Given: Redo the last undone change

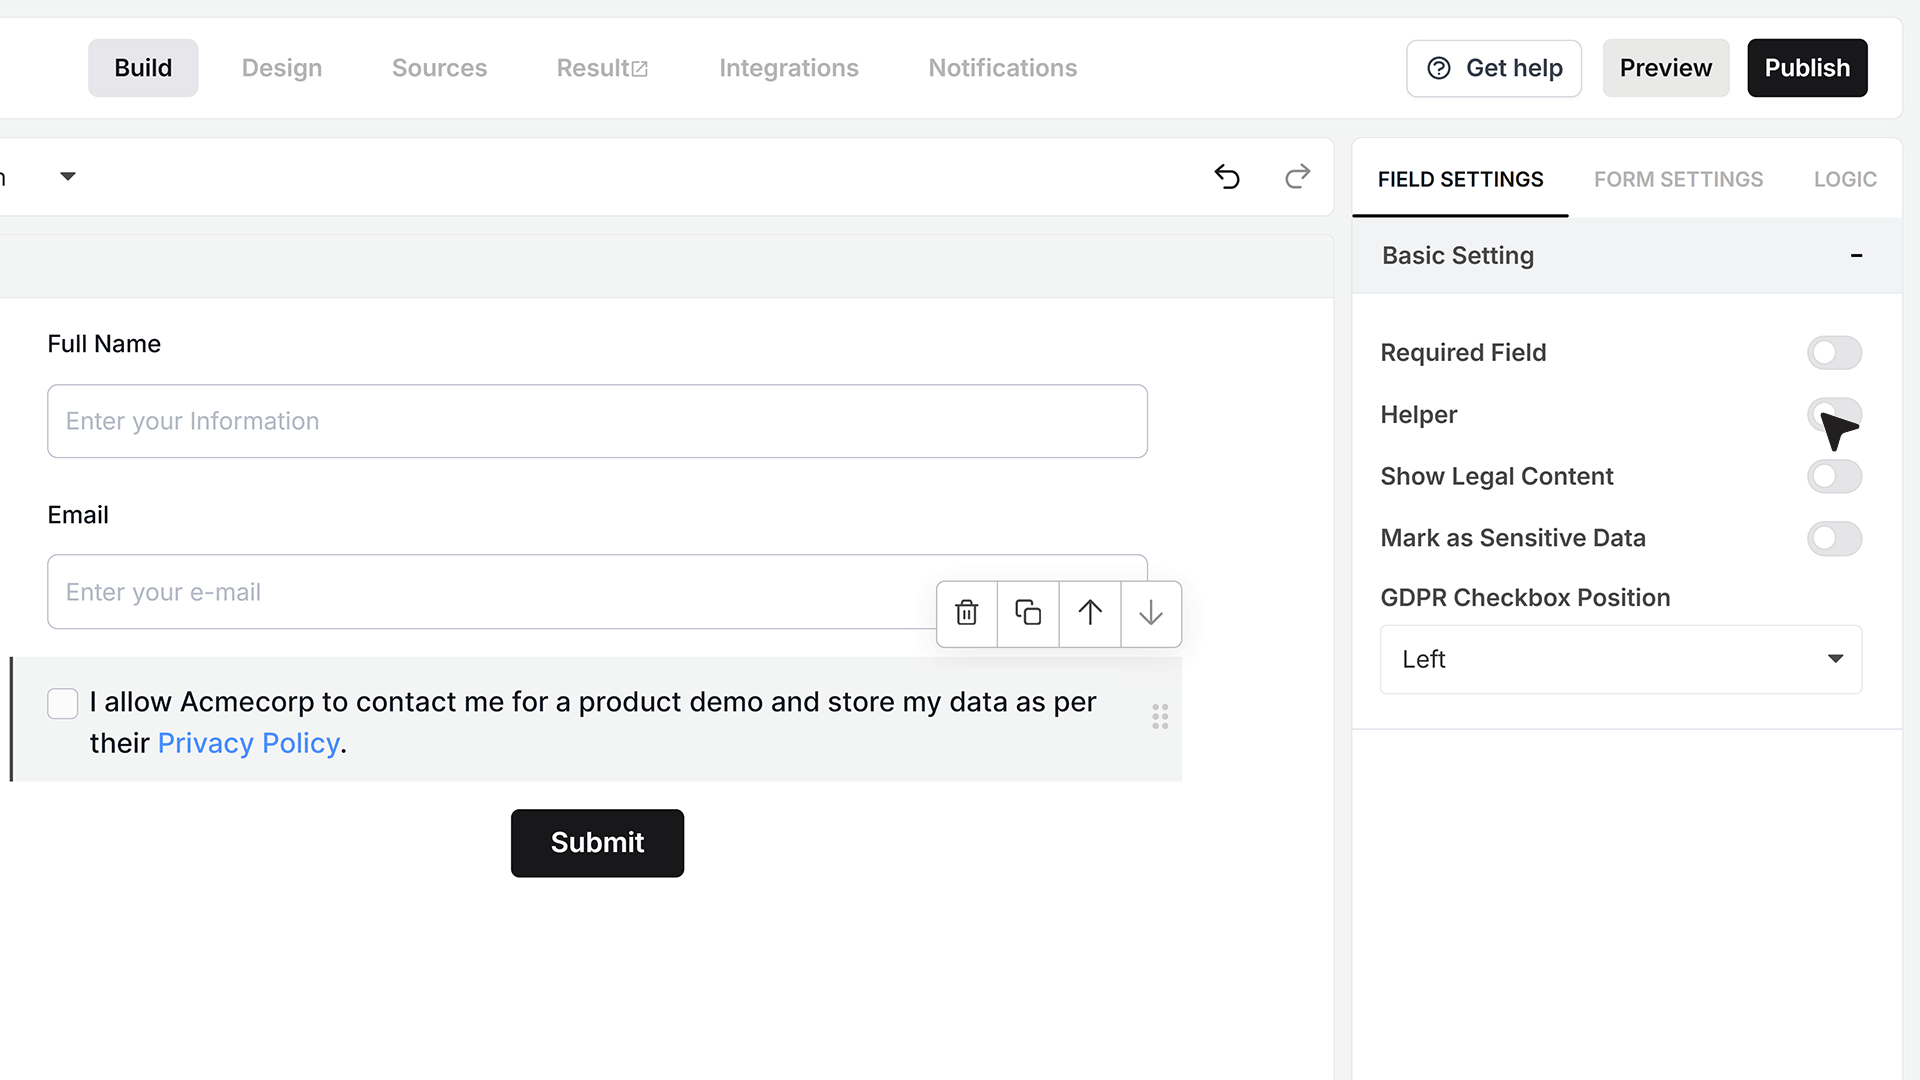Looking at the screenshot, I should (x=1297, y=177).
